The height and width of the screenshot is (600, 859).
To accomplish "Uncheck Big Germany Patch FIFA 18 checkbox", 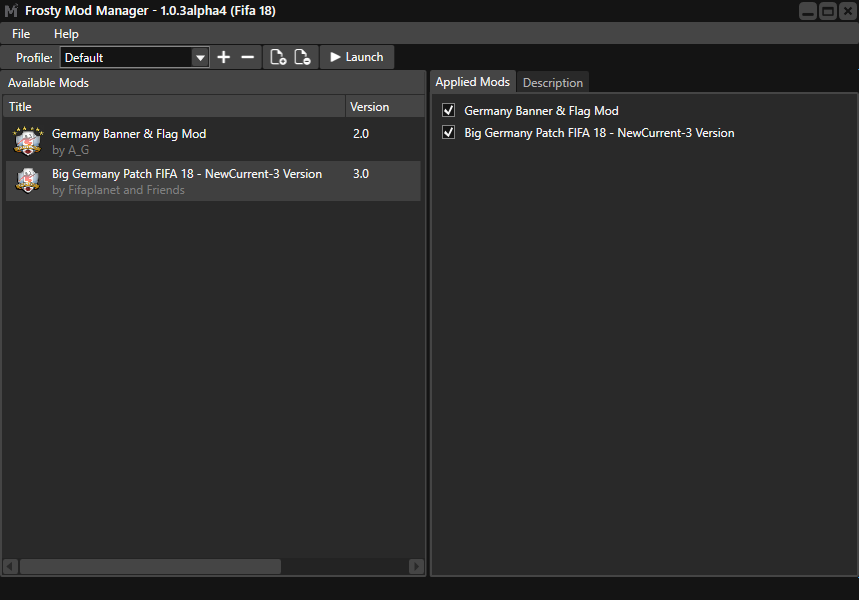I will [x=449, y=132].
